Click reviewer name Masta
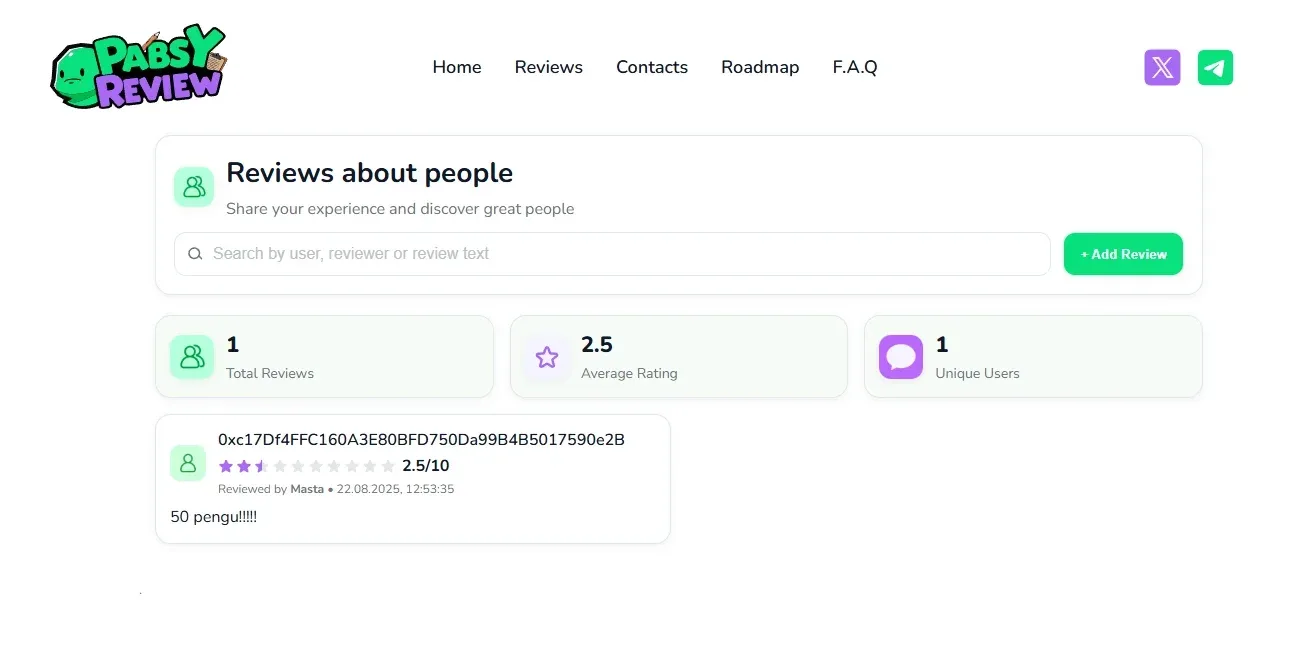The image size is (1294, 672). click(x=307, y=489)
